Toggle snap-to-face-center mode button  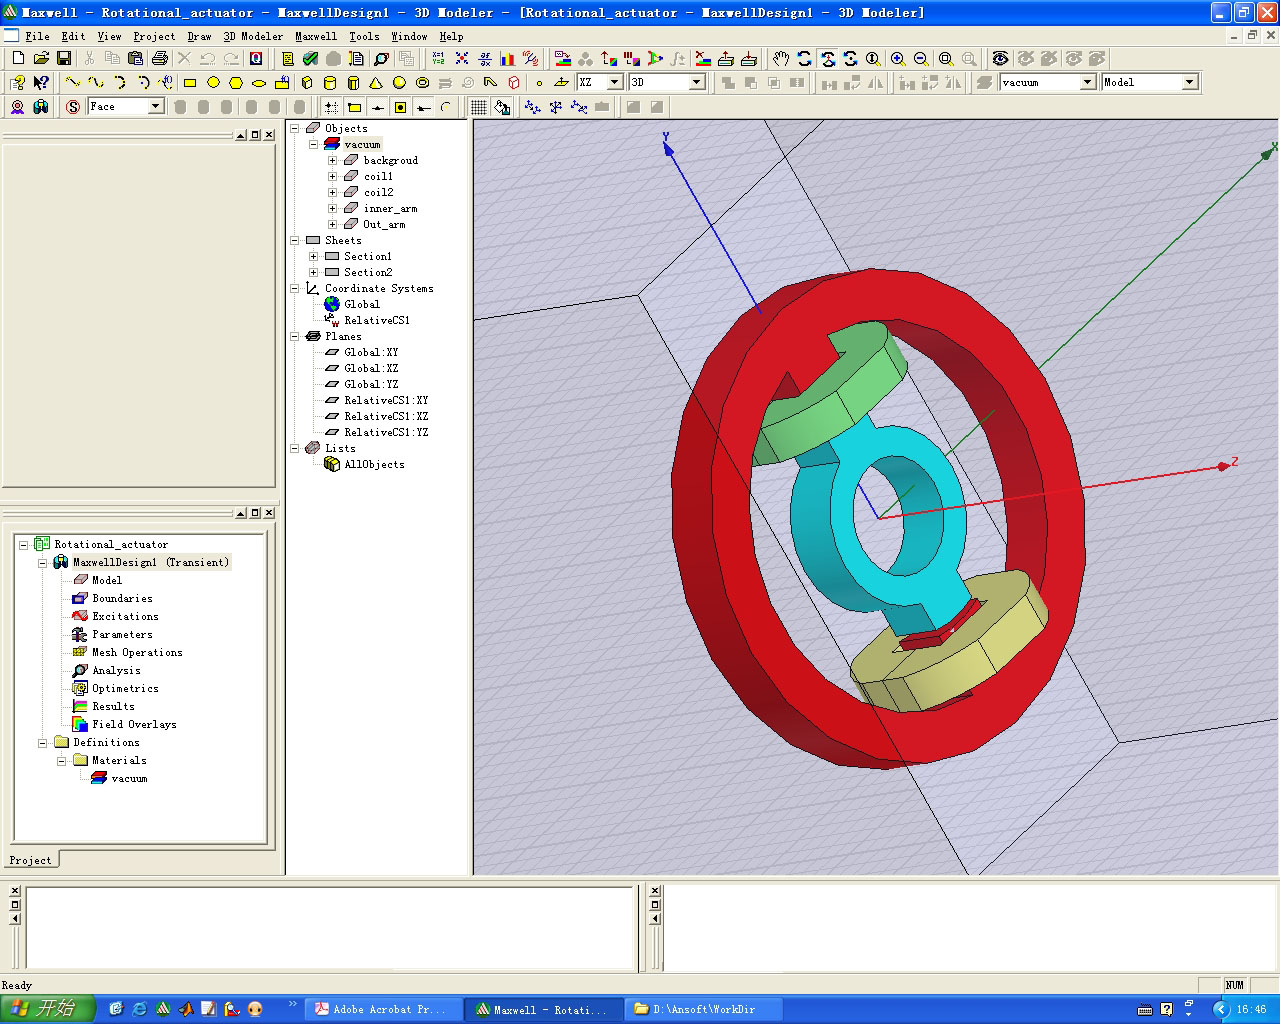[400, 107]
